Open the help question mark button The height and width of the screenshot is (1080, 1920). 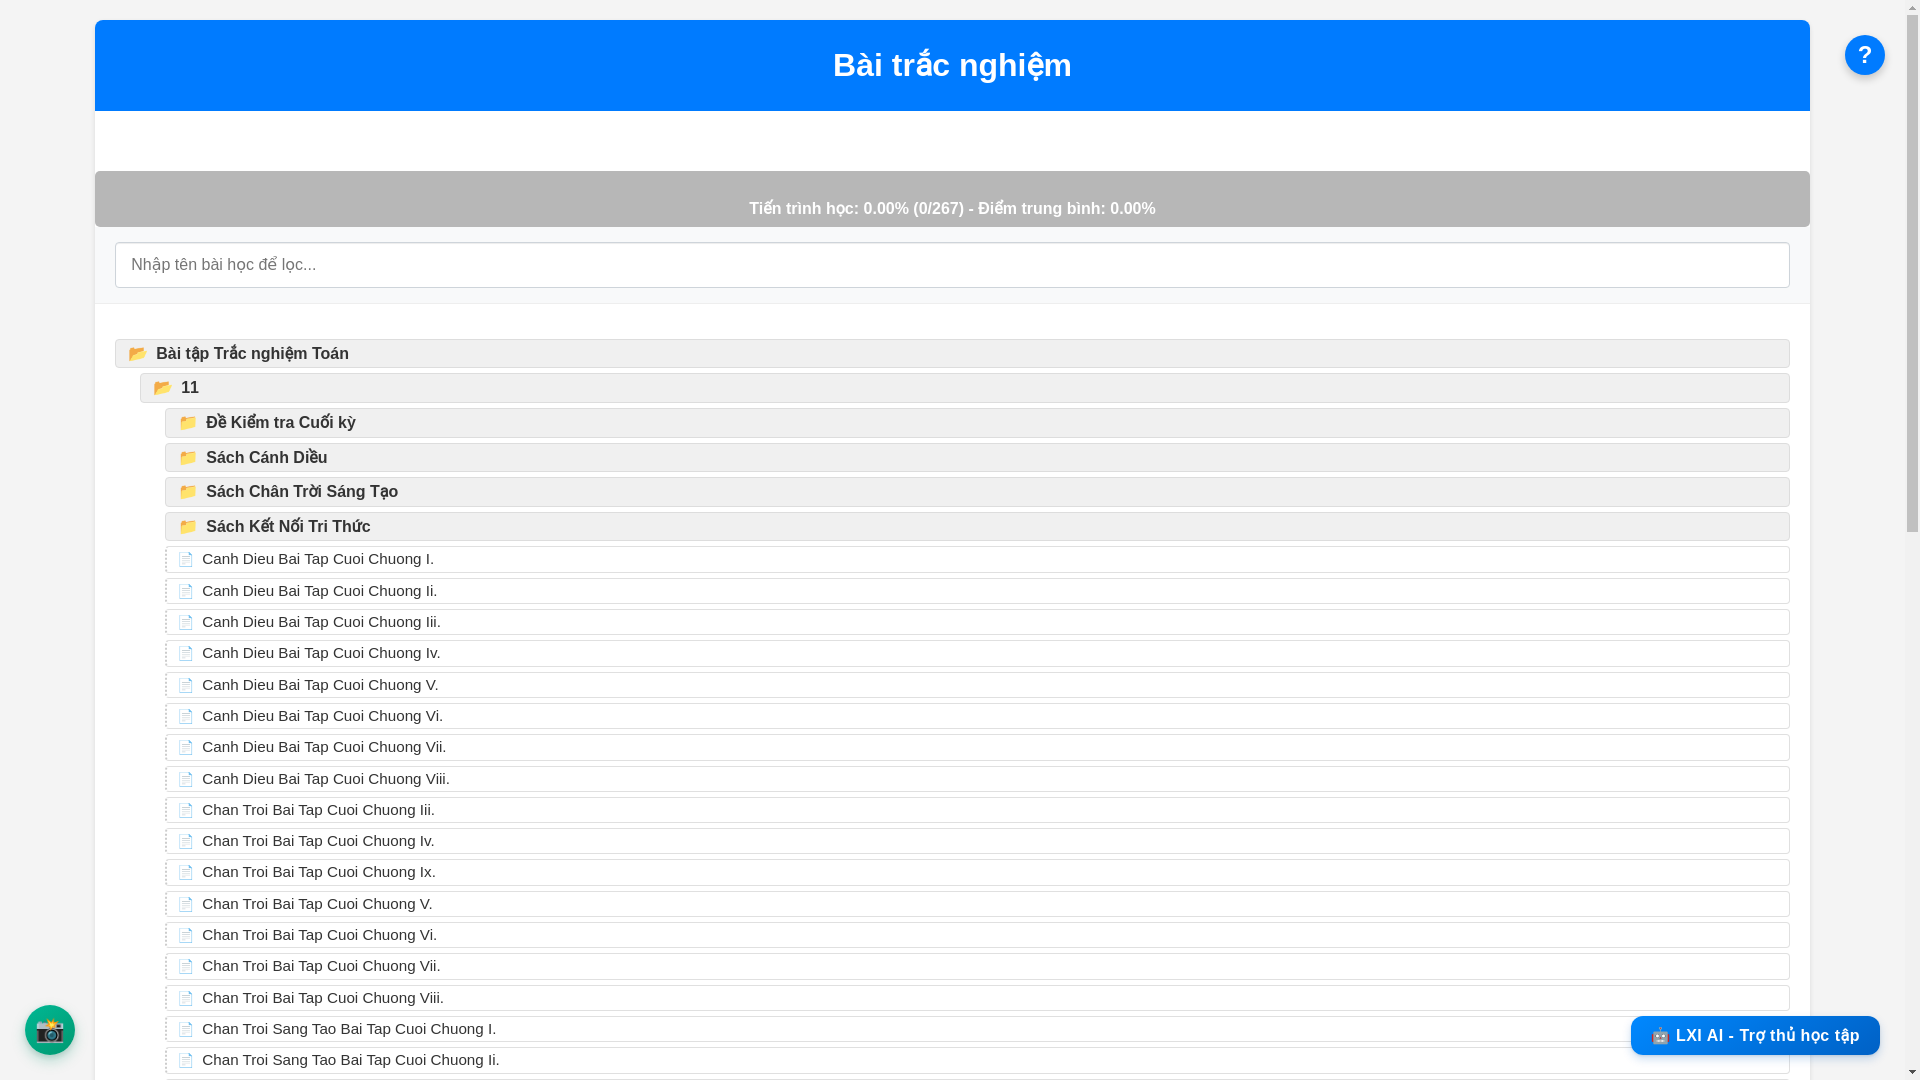1864,55
